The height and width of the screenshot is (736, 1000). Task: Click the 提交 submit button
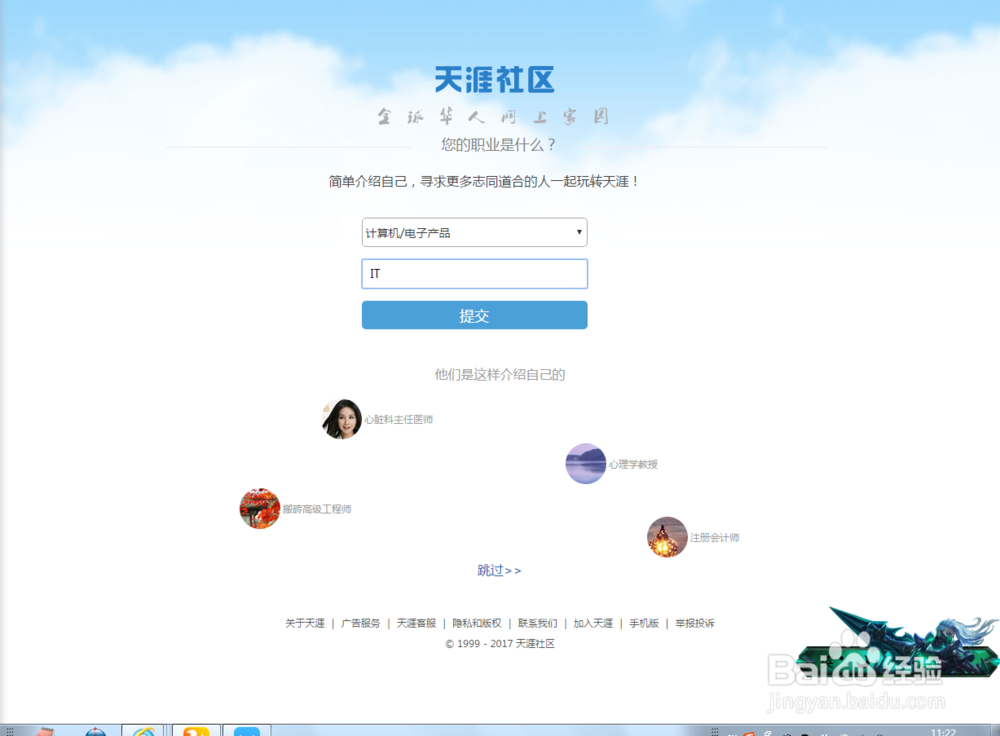click(x=474, y=315)
